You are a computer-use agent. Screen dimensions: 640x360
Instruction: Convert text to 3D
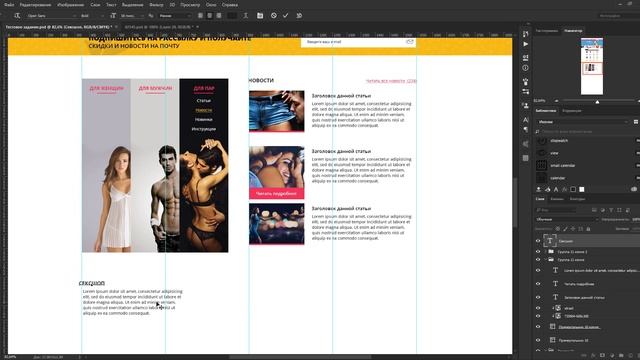(x=299, y=16)
